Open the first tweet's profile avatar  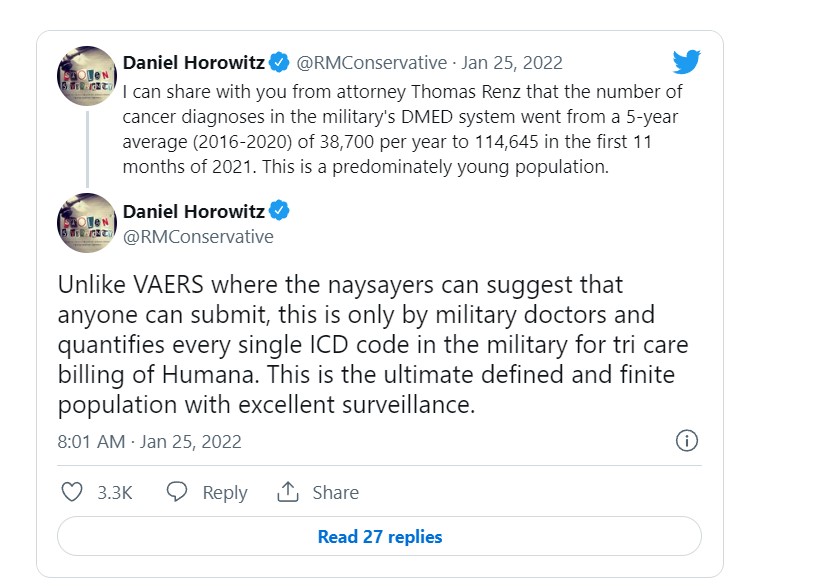coord(87,75)
